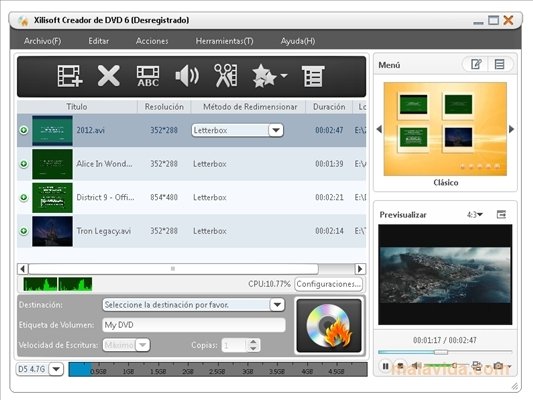Decrease the Copias count with down arrow
This screenshot has height=400, width=533.
[x=253, y=348]
